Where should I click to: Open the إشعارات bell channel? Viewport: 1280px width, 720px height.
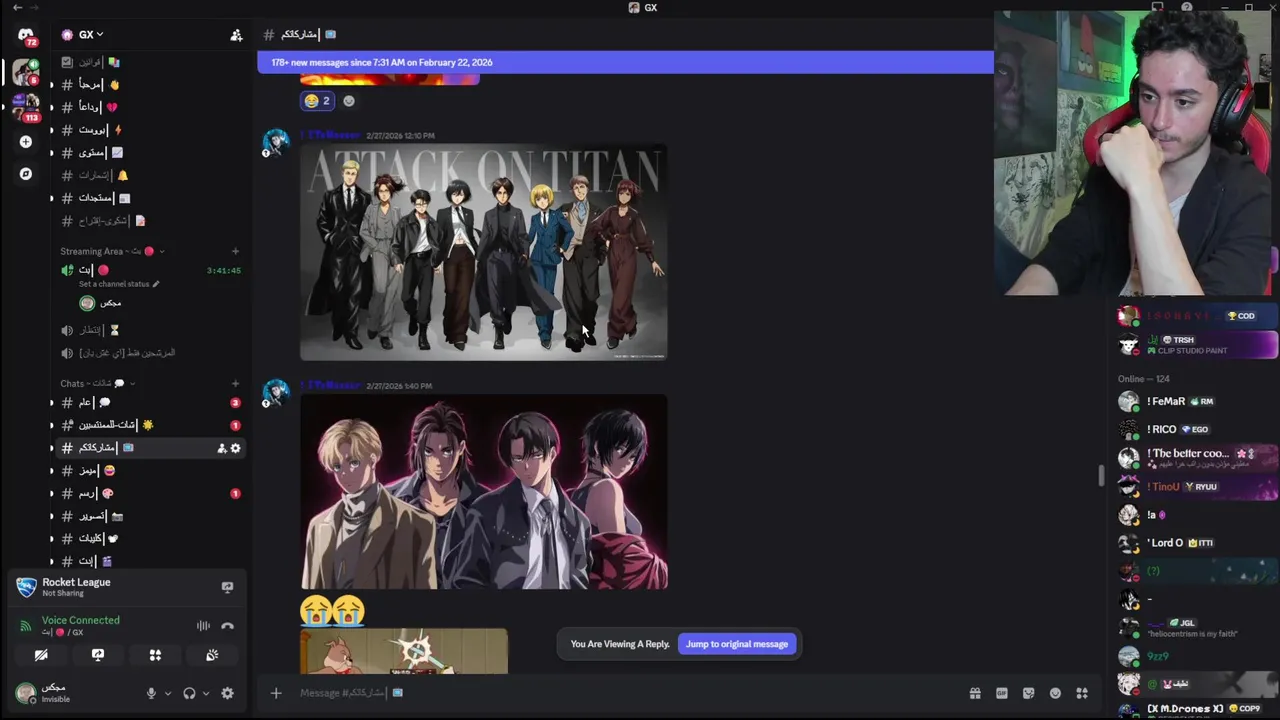(x=148, y=175)
